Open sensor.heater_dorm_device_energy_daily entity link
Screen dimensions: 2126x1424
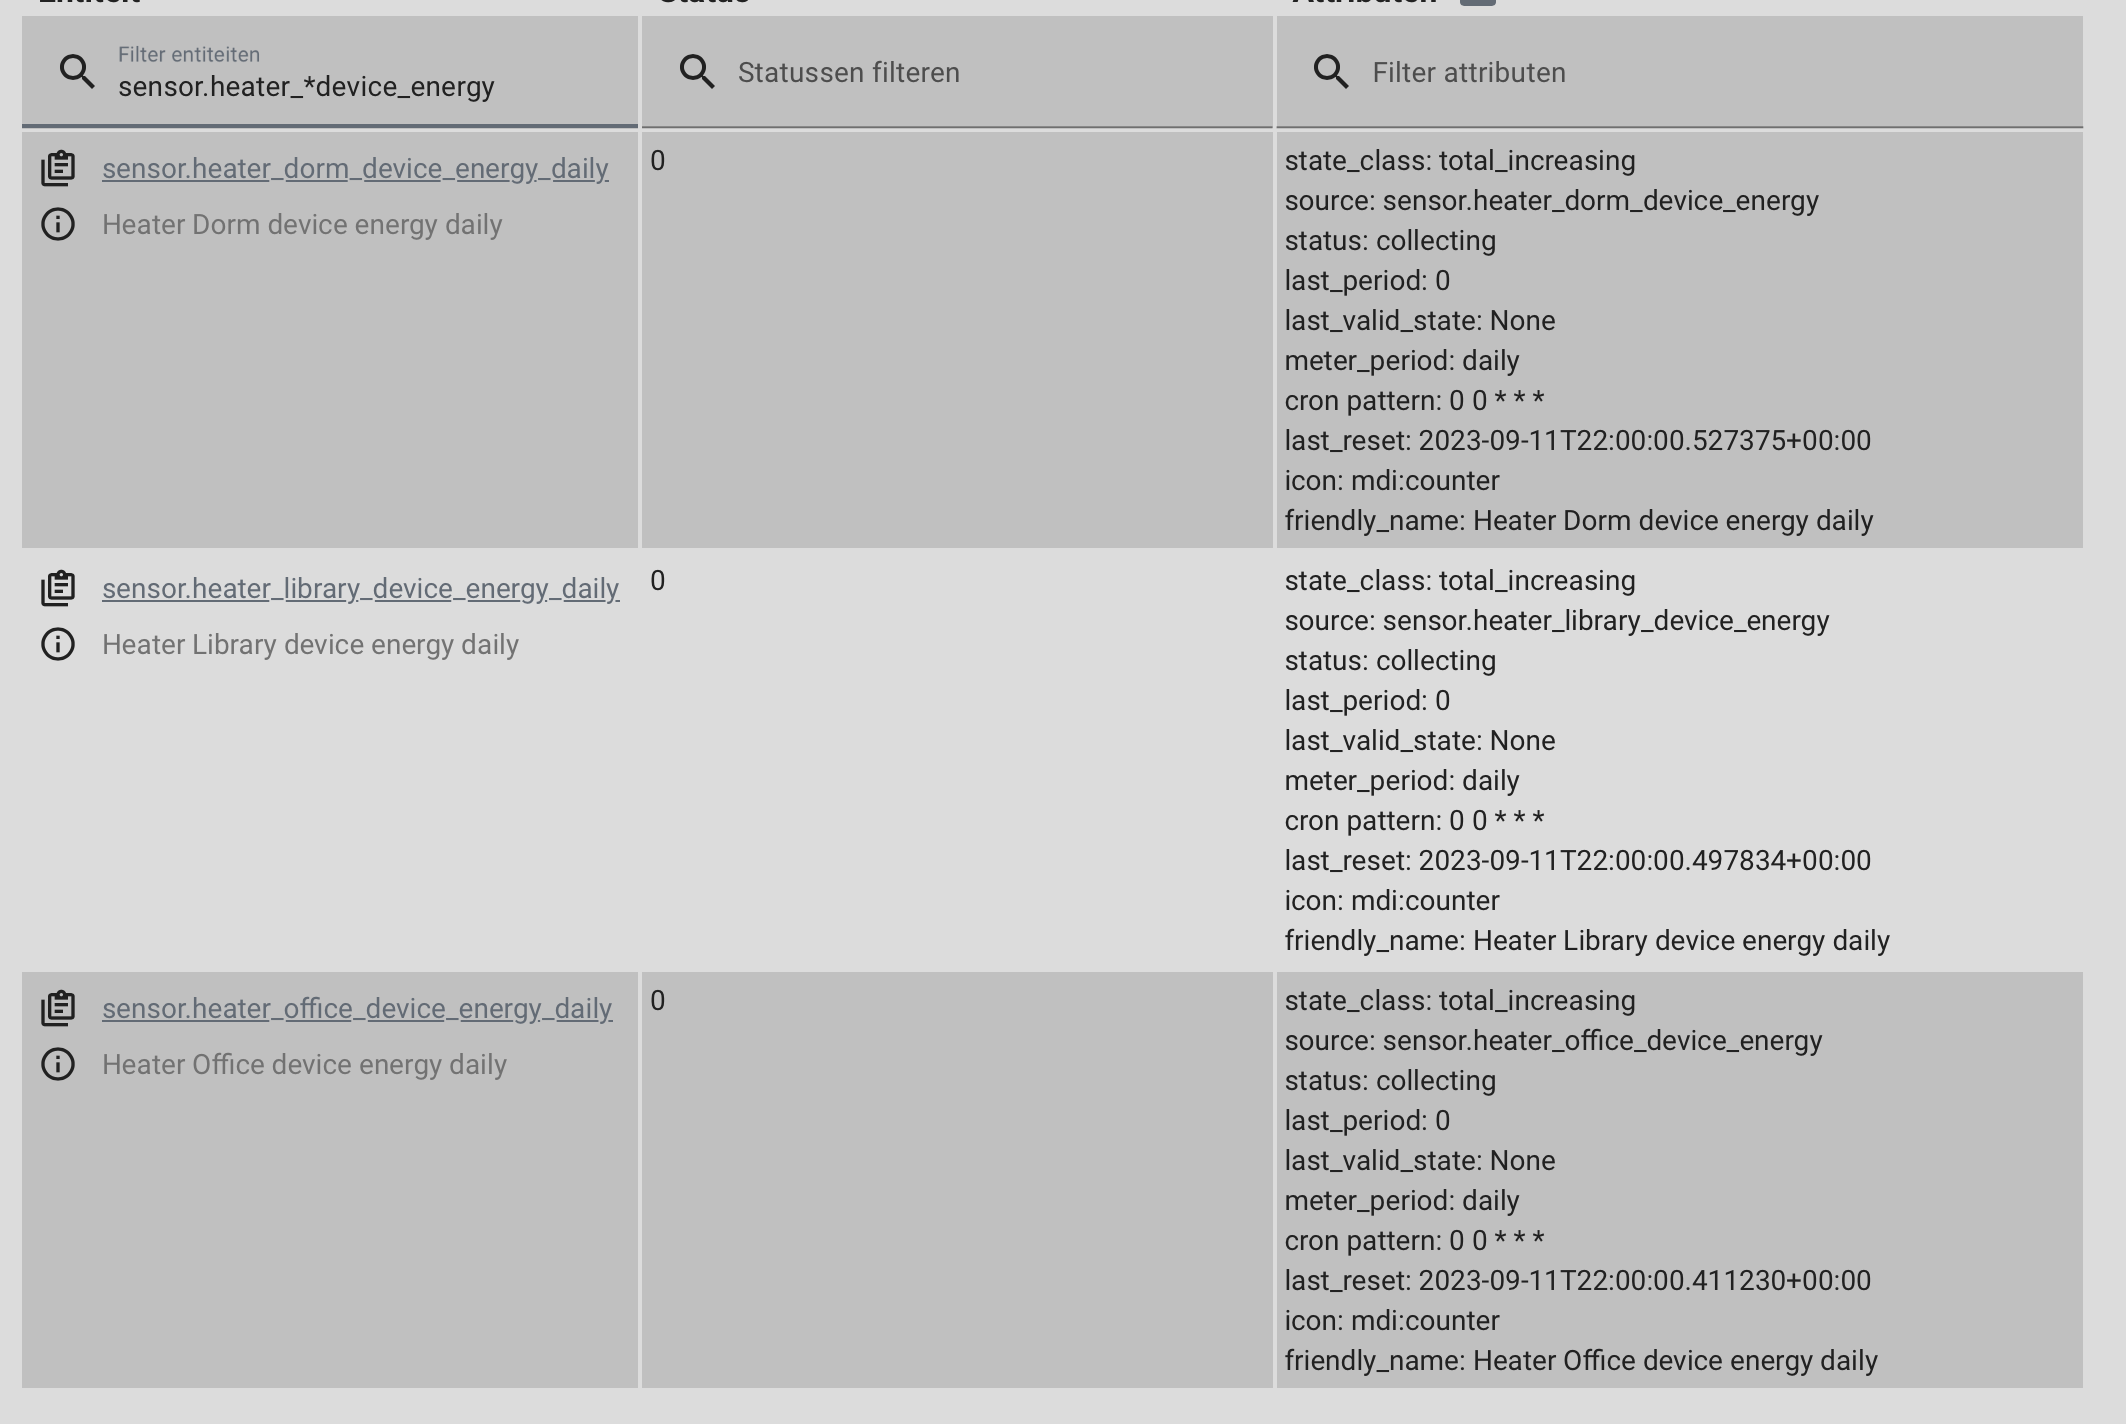(x=355, y=169)
